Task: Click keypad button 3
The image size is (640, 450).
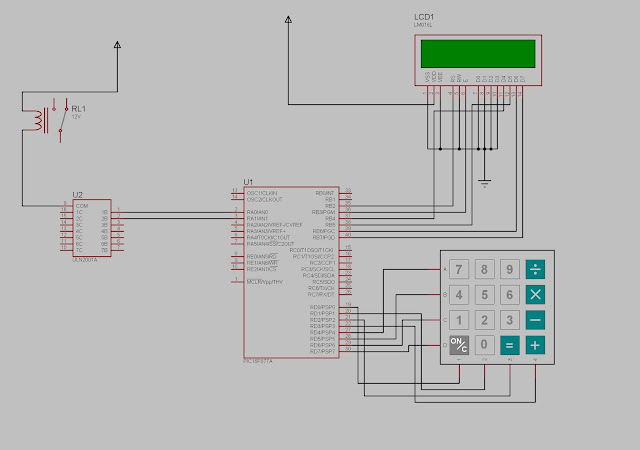Action: click(x=509, y=320)
